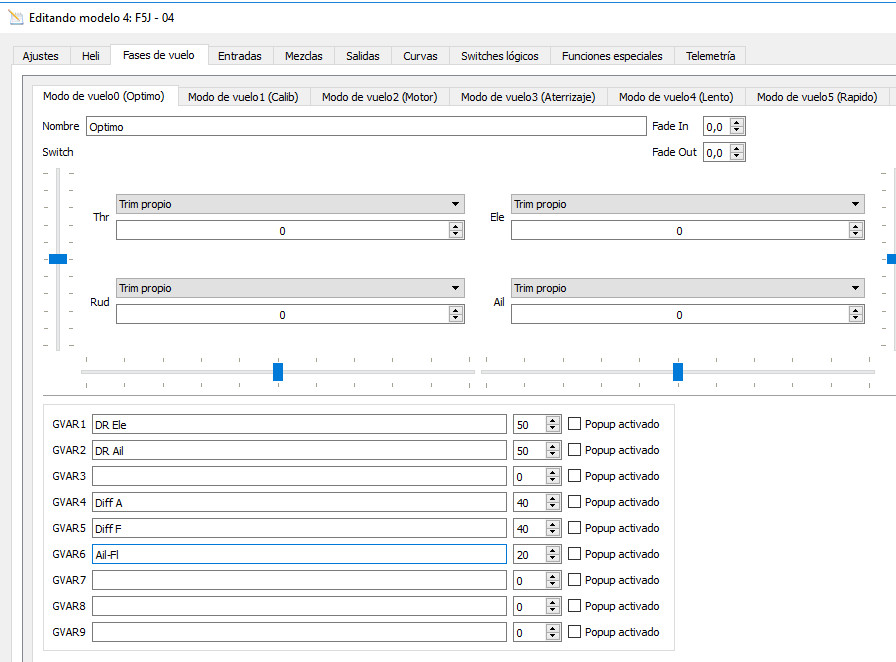Open the Rud trim dropdown

pos(290,288)
